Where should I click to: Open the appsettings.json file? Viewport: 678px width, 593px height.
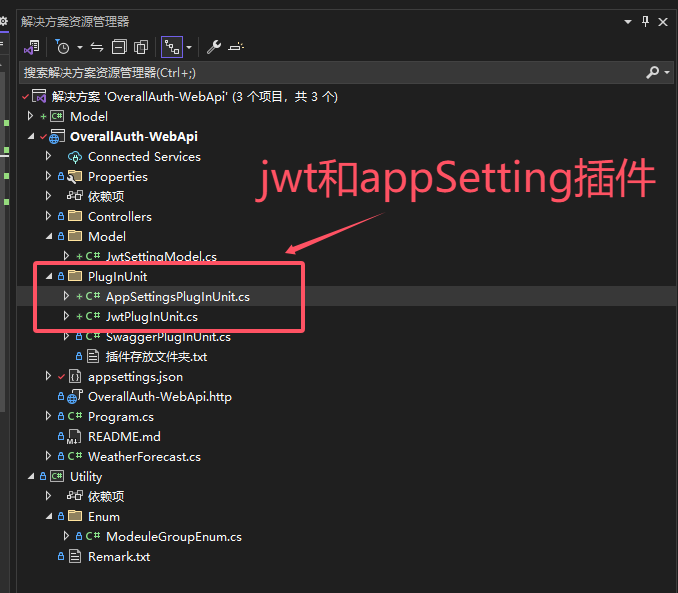coord(135,376)
